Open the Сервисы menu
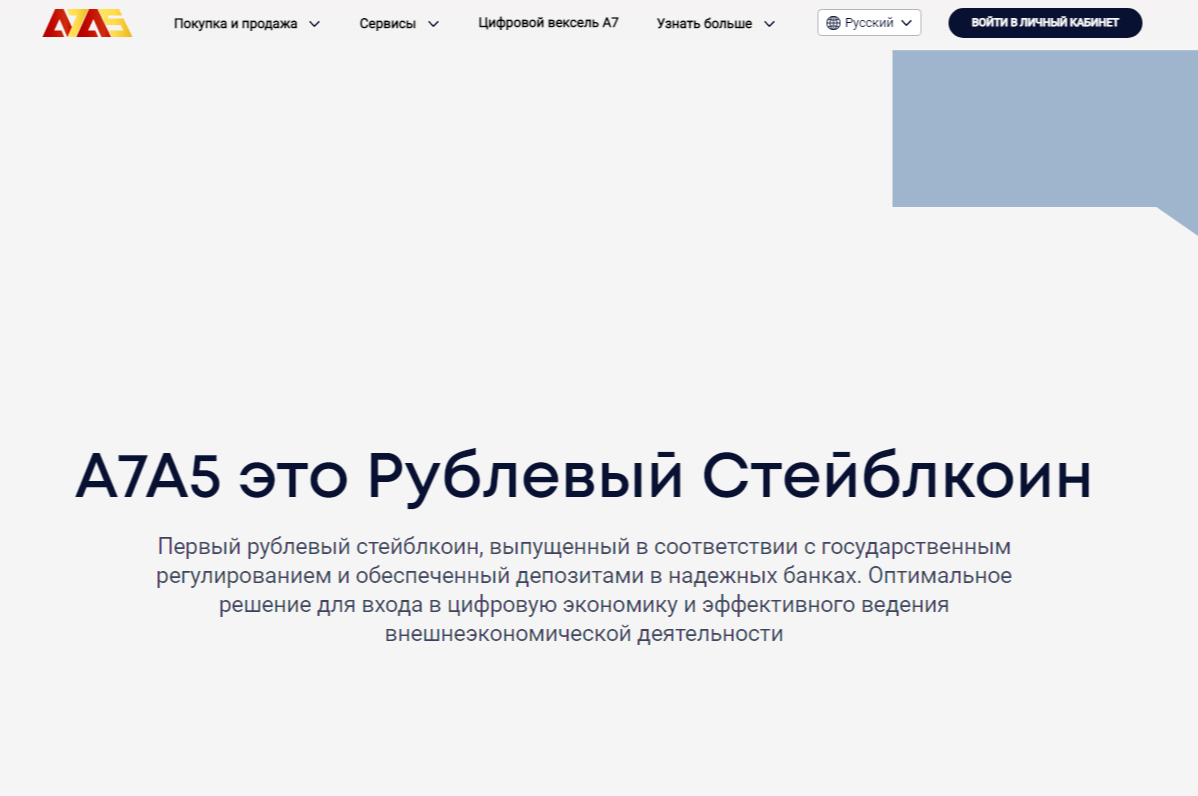The width and height of the screenshot is (1198, 796). (x=387, y=23)
